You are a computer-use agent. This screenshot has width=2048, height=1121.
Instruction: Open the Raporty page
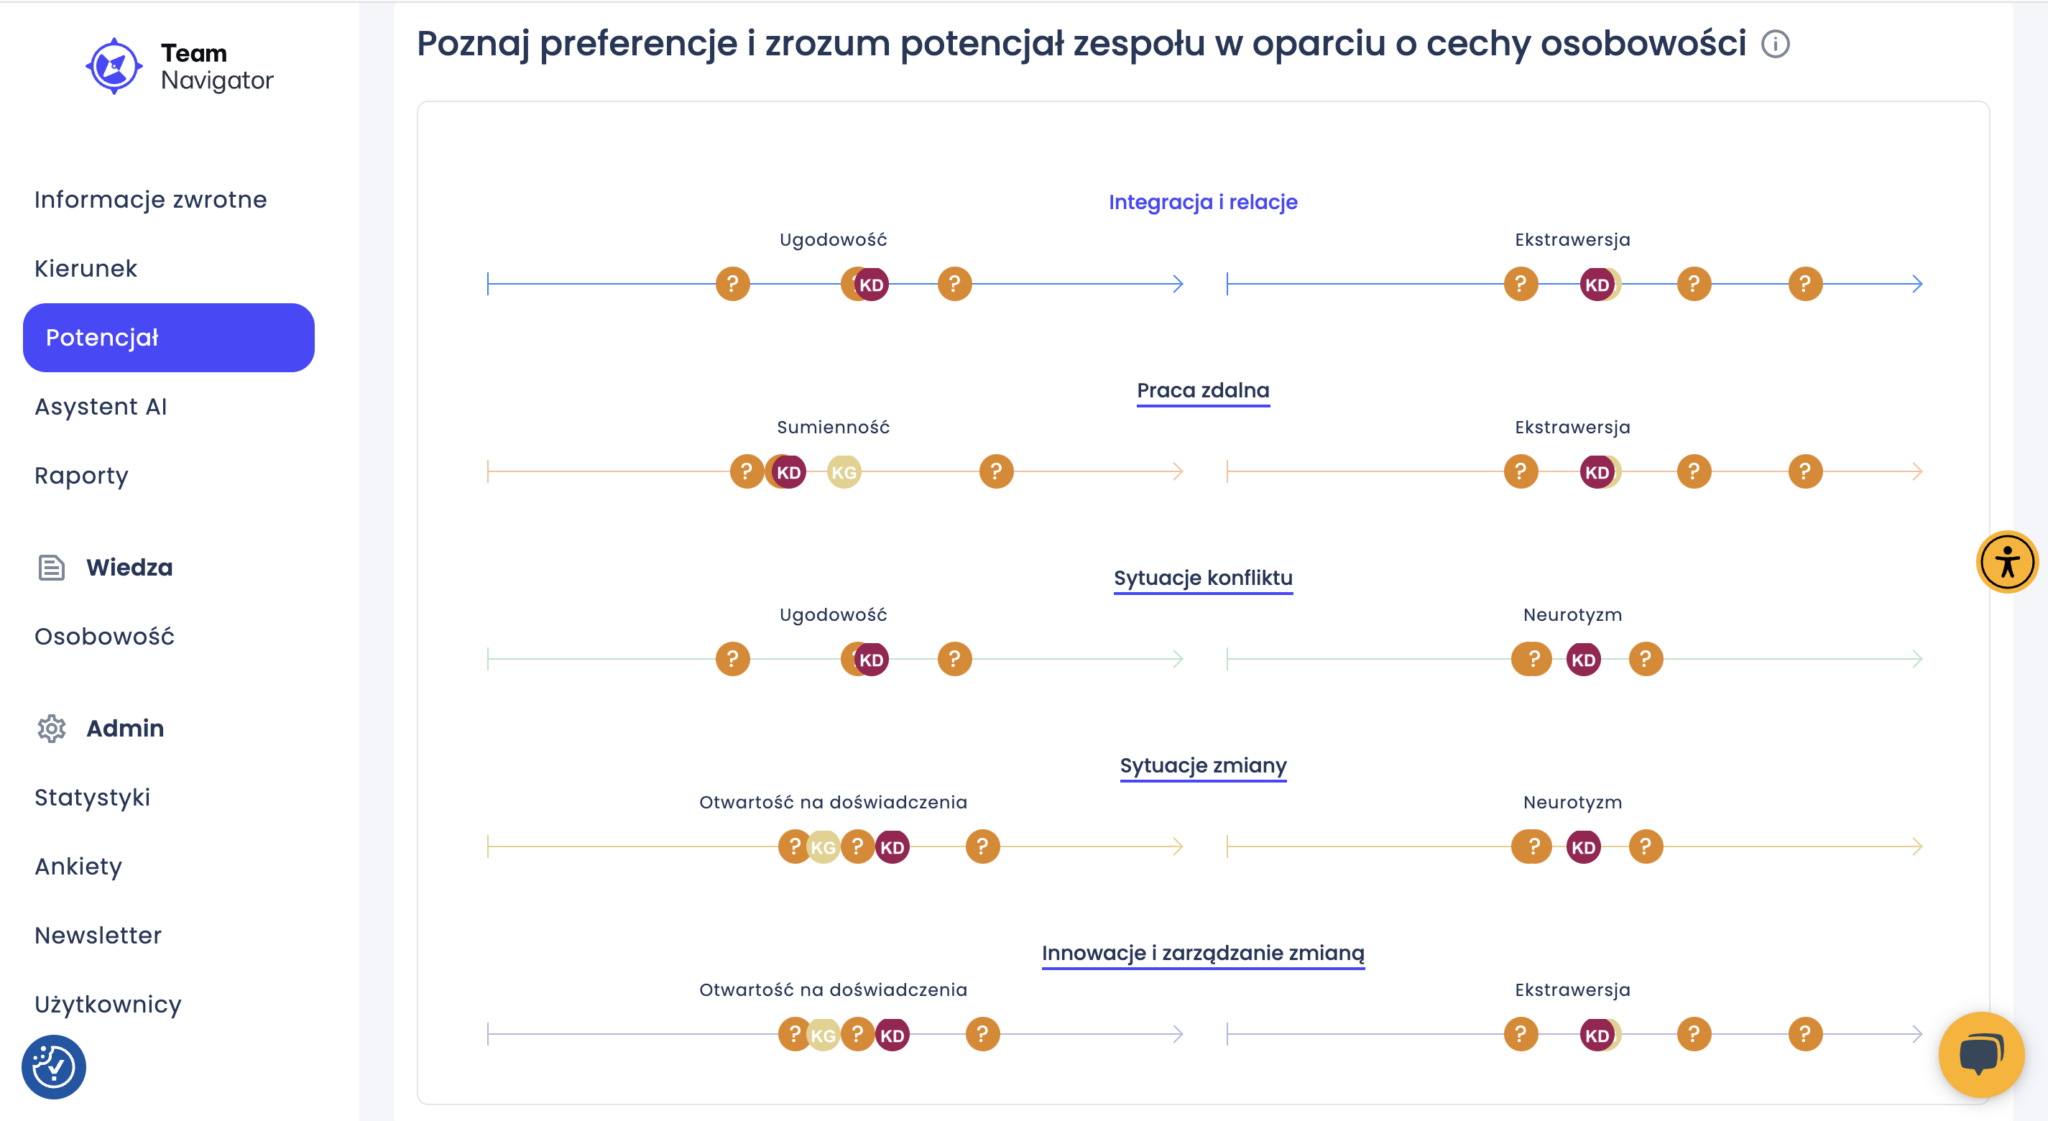click(81, 476)
